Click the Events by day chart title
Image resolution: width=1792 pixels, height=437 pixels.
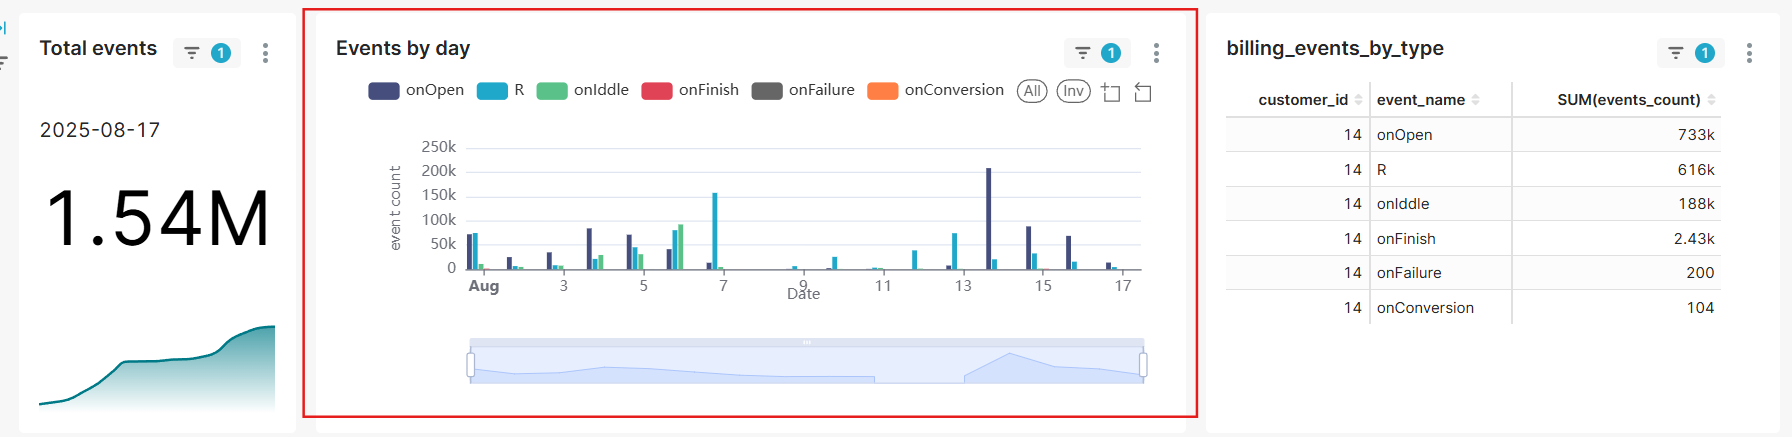pos(403,48)
